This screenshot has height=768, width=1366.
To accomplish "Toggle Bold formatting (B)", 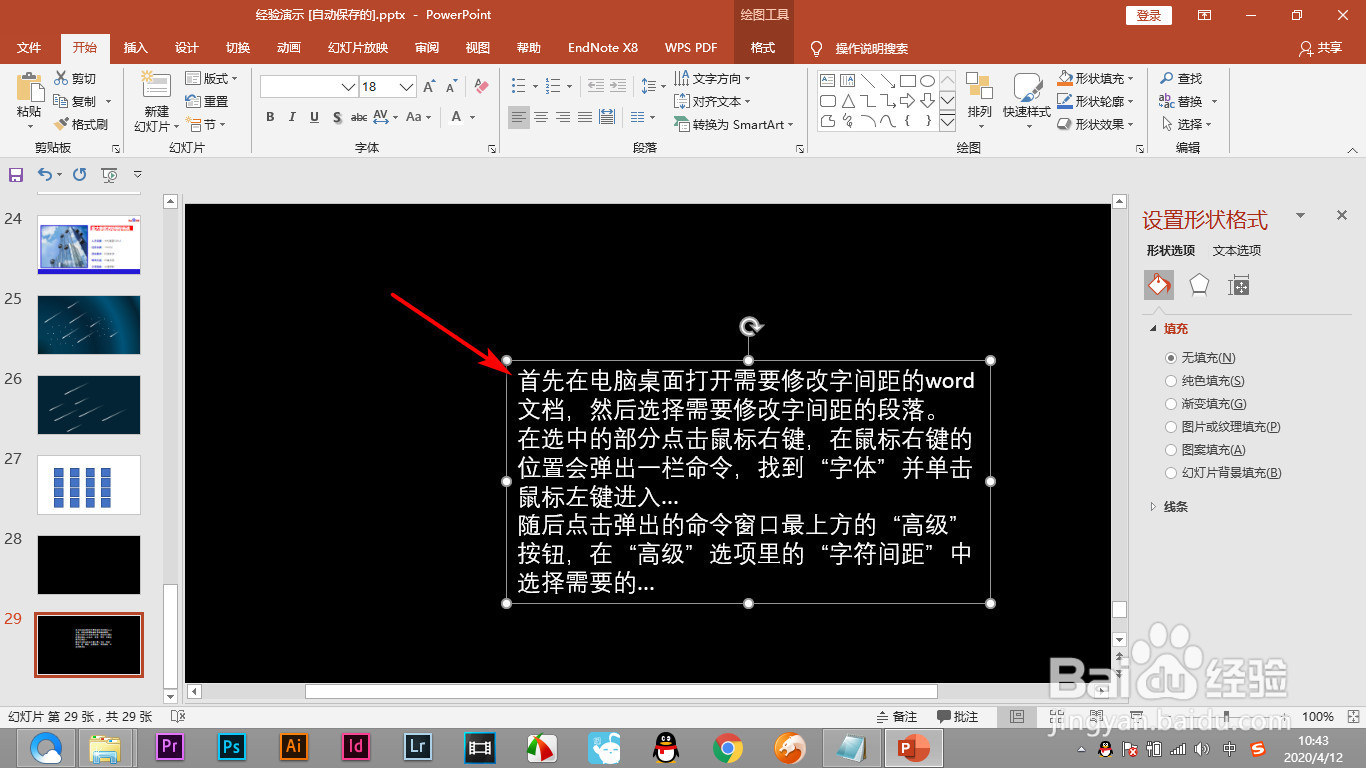I will pos(270,117).
